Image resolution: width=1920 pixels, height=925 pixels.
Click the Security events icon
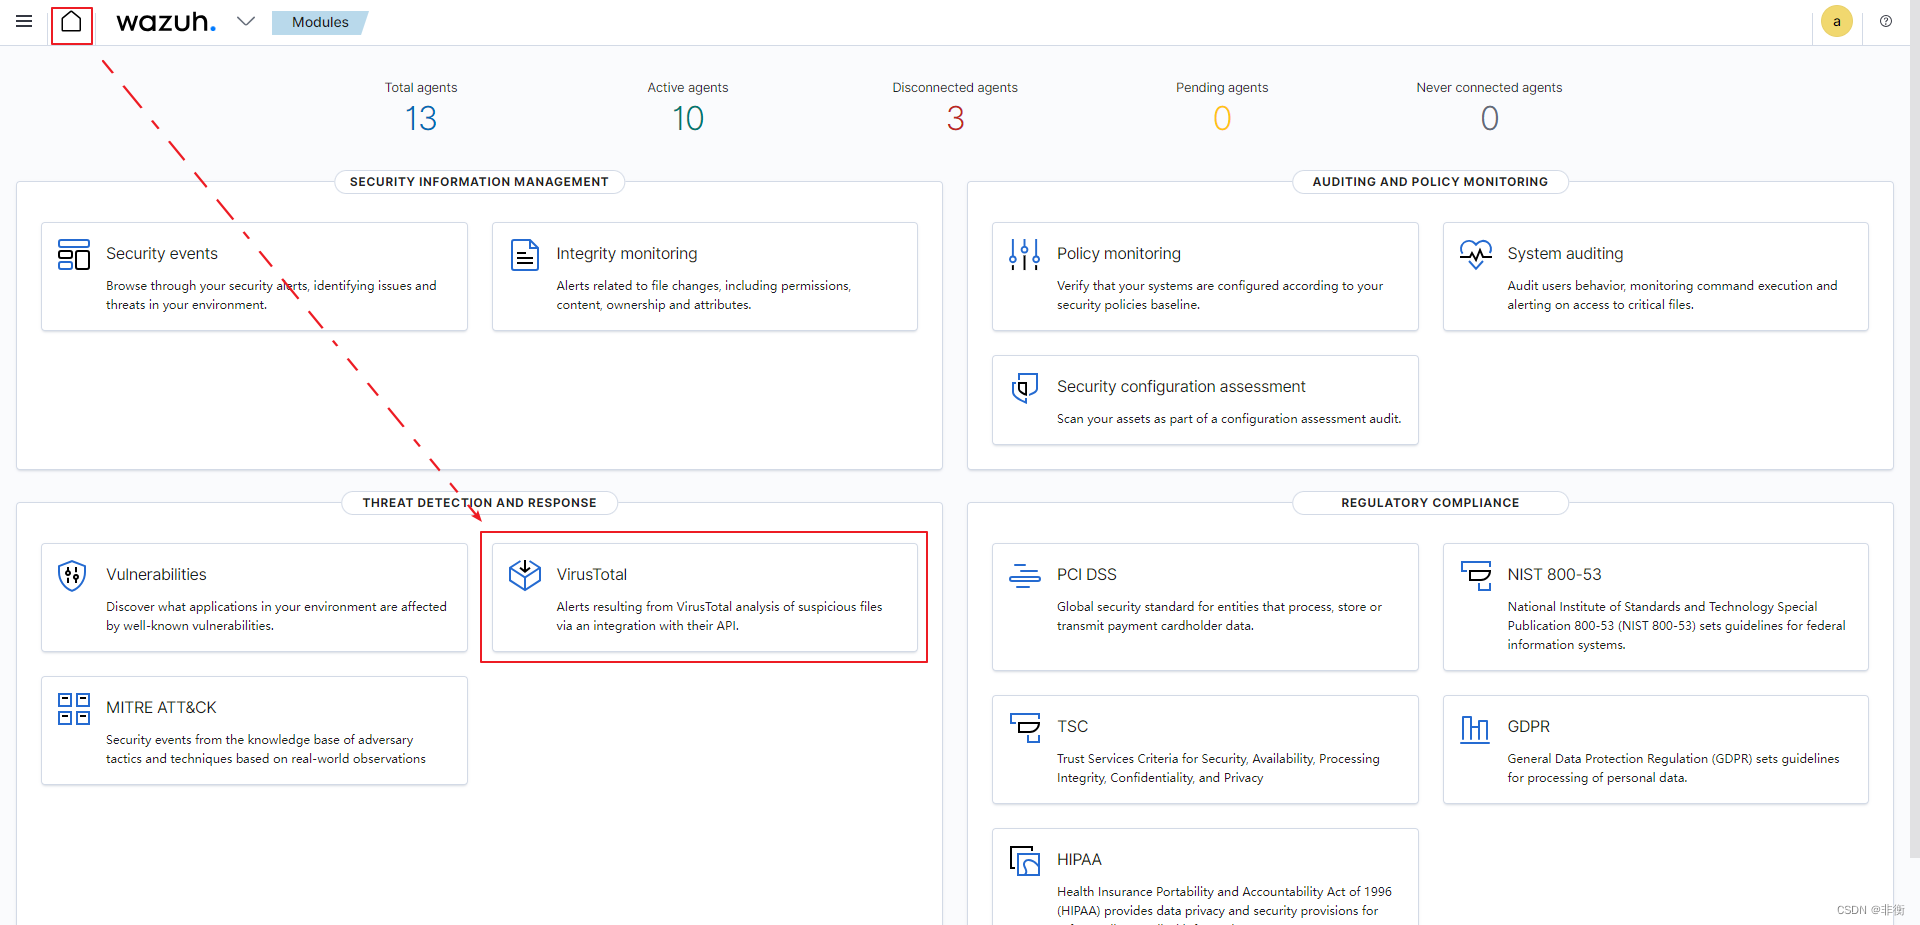point(74,254)
